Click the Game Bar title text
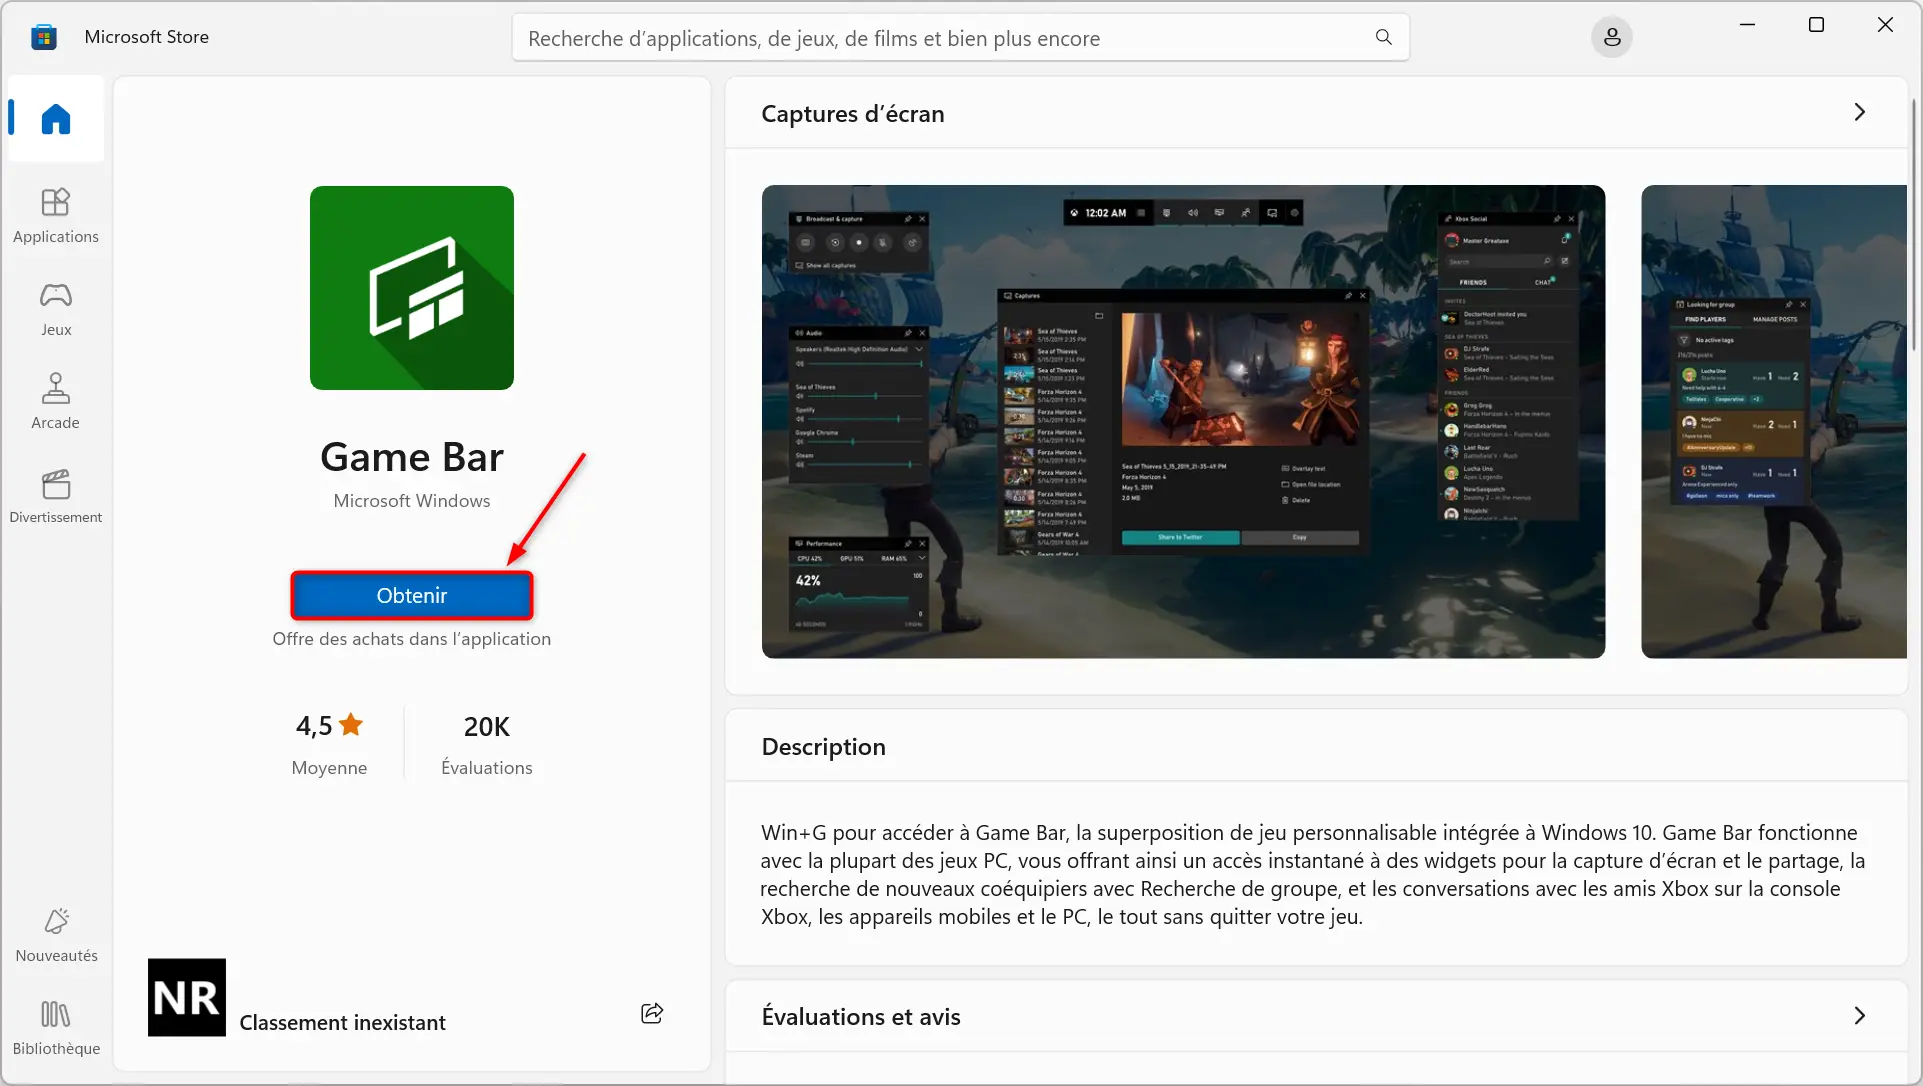Image resolution: width=1923 pixels, height=1086 pixels. pos(412,457)
